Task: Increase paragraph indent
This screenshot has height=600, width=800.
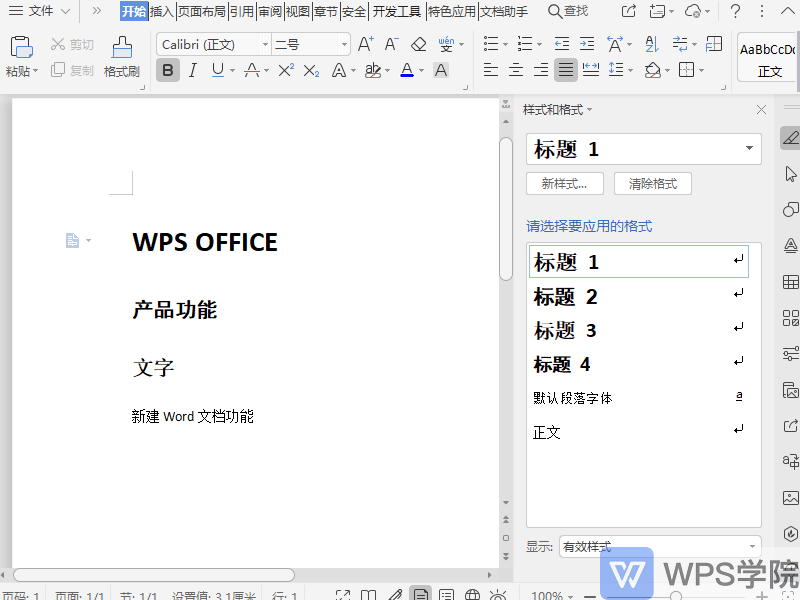Action: point(587,44)
